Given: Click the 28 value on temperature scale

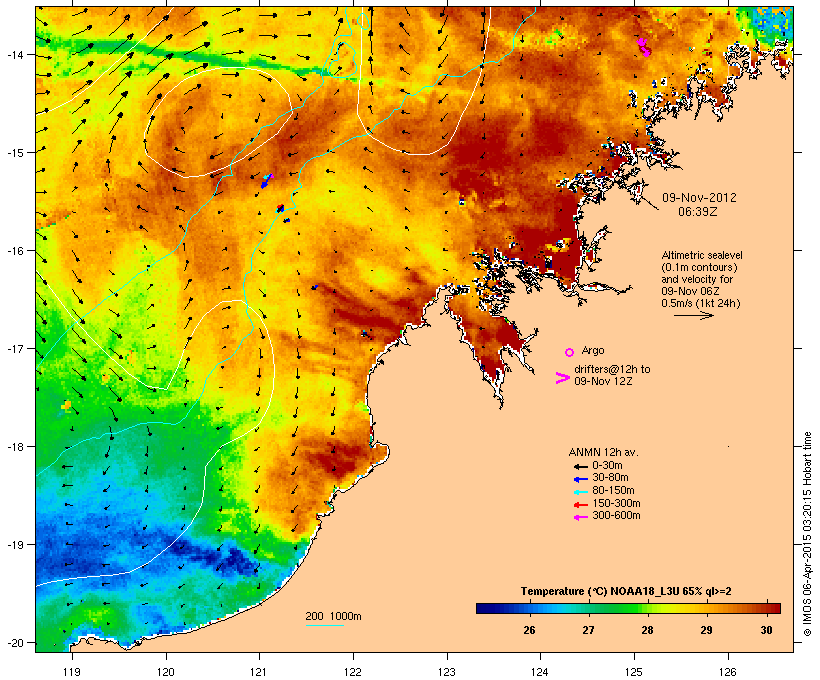Looking at the screenshot, I should [647, 630].
